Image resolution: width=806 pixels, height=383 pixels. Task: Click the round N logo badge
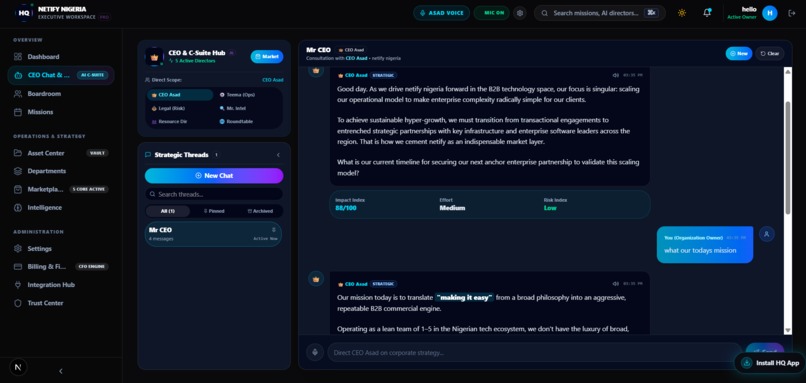19,367
